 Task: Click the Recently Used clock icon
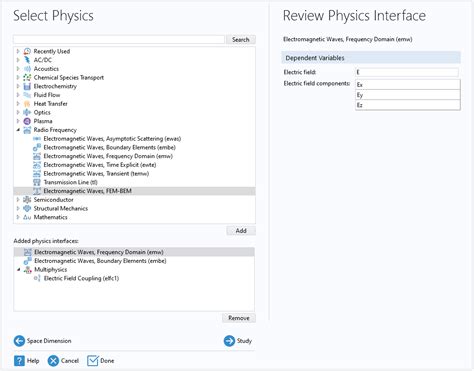27,51
